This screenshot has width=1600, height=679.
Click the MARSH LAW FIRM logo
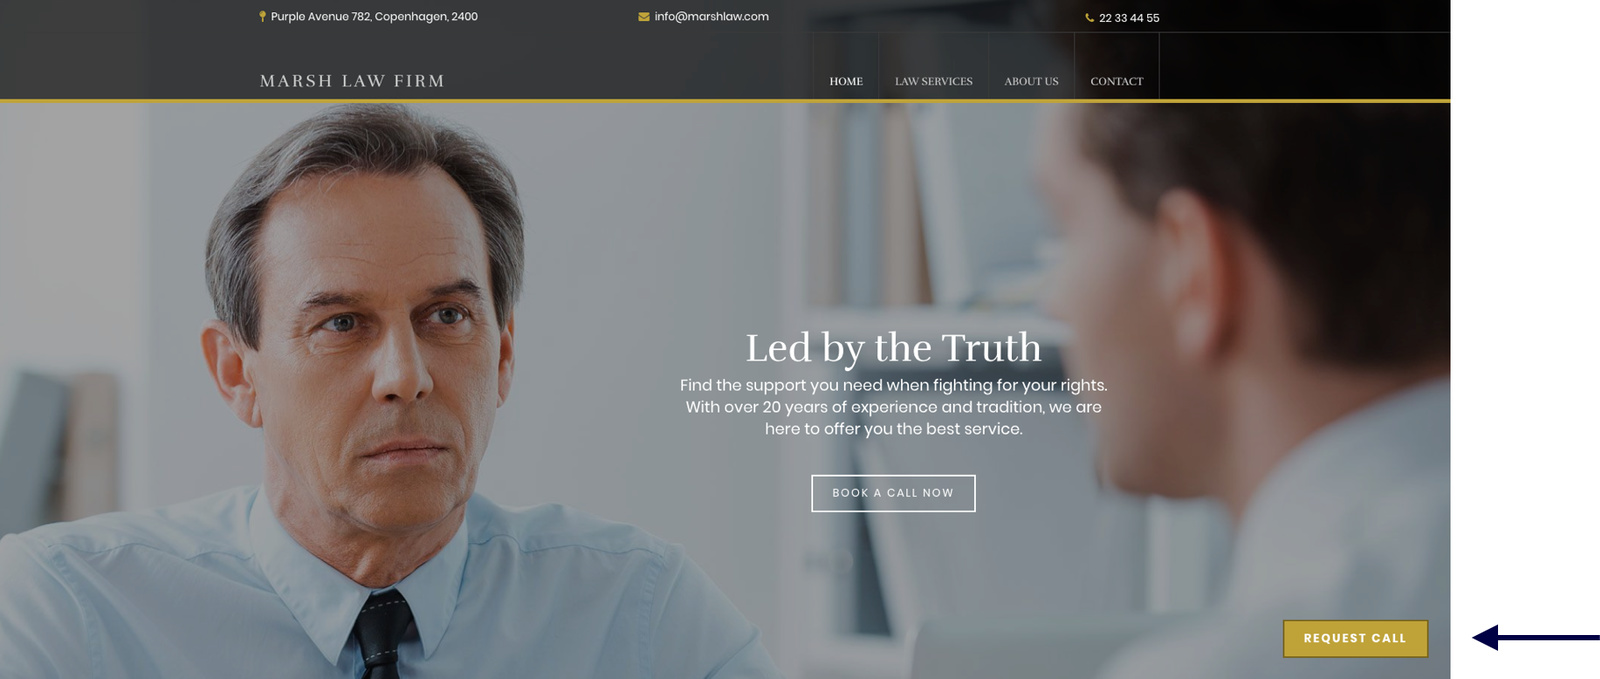(352, 81)
